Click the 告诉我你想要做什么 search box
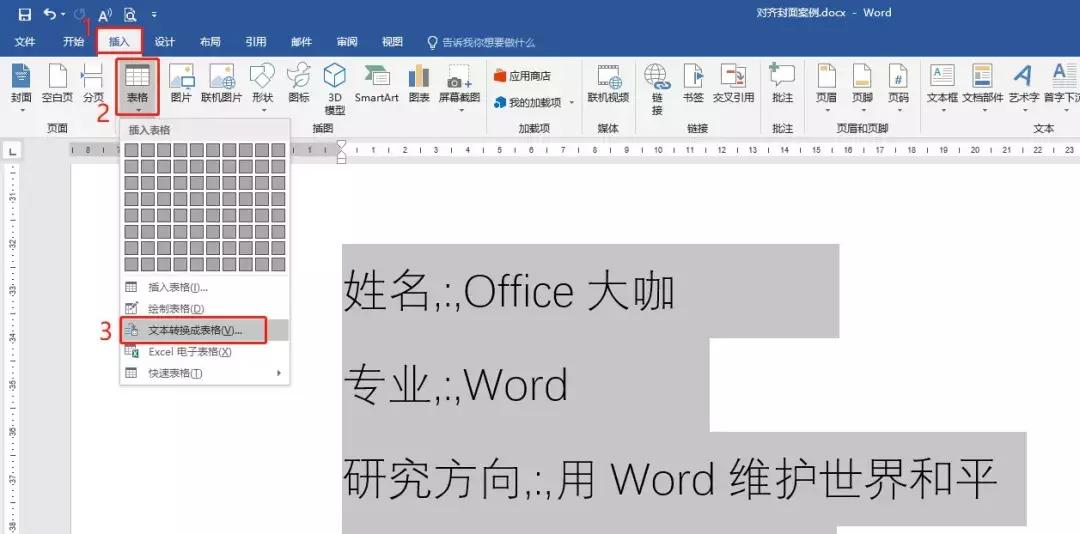The width and height of the screenshot is (1080, 534). click(481, 43)
